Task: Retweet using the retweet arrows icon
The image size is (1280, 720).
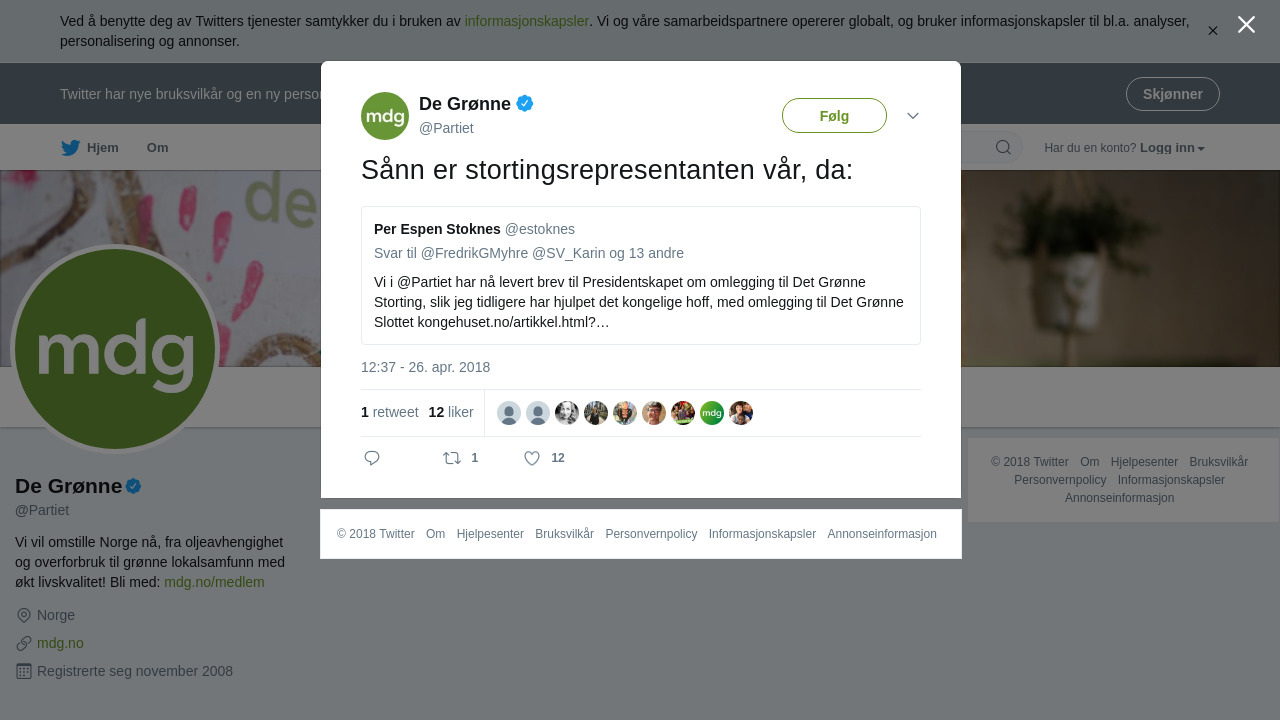Action: [x=452, y=458]
